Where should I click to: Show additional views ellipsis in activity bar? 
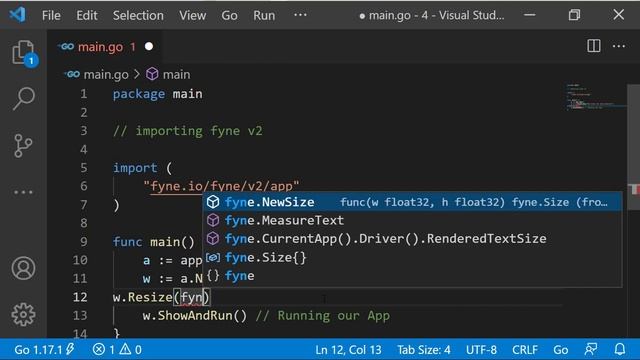click(x=23, y=192)
